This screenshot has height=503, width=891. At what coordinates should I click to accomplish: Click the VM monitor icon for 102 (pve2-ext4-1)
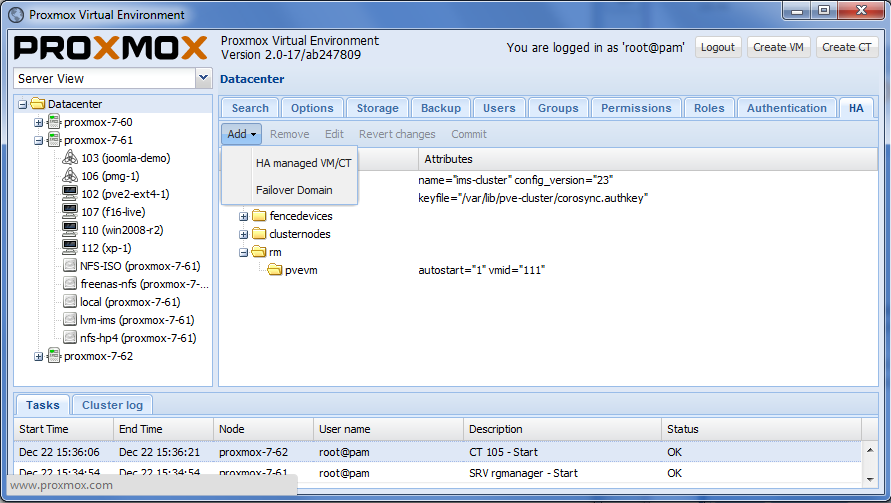(x=70, y=193)
